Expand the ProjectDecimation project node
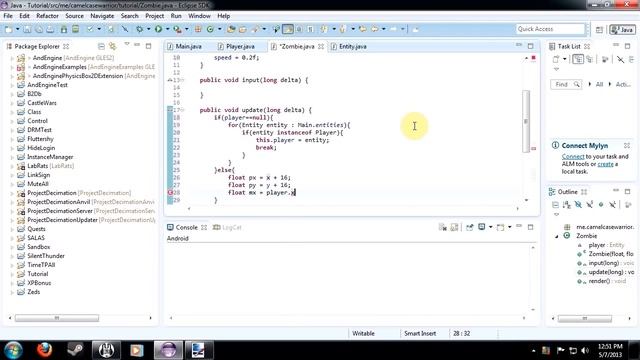The height and width of the screenshot is (360, 640). (x=12, y=193)
